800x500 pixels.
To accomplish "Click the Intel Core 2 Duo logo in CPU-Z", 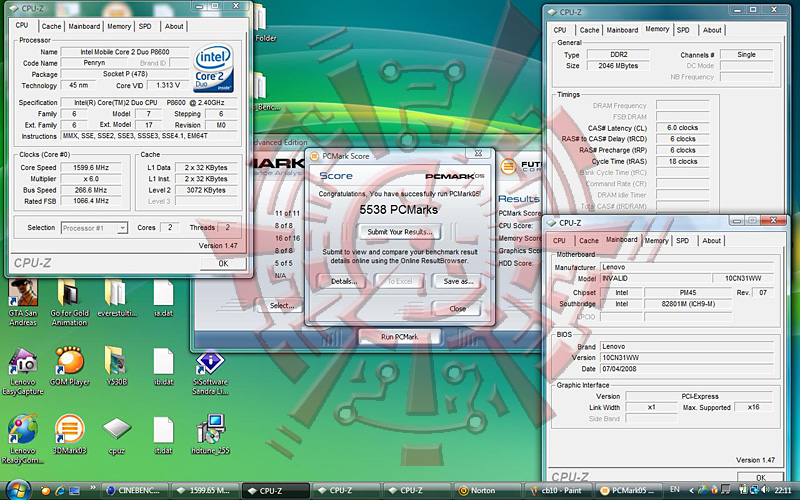I will (x=213, y=68).
